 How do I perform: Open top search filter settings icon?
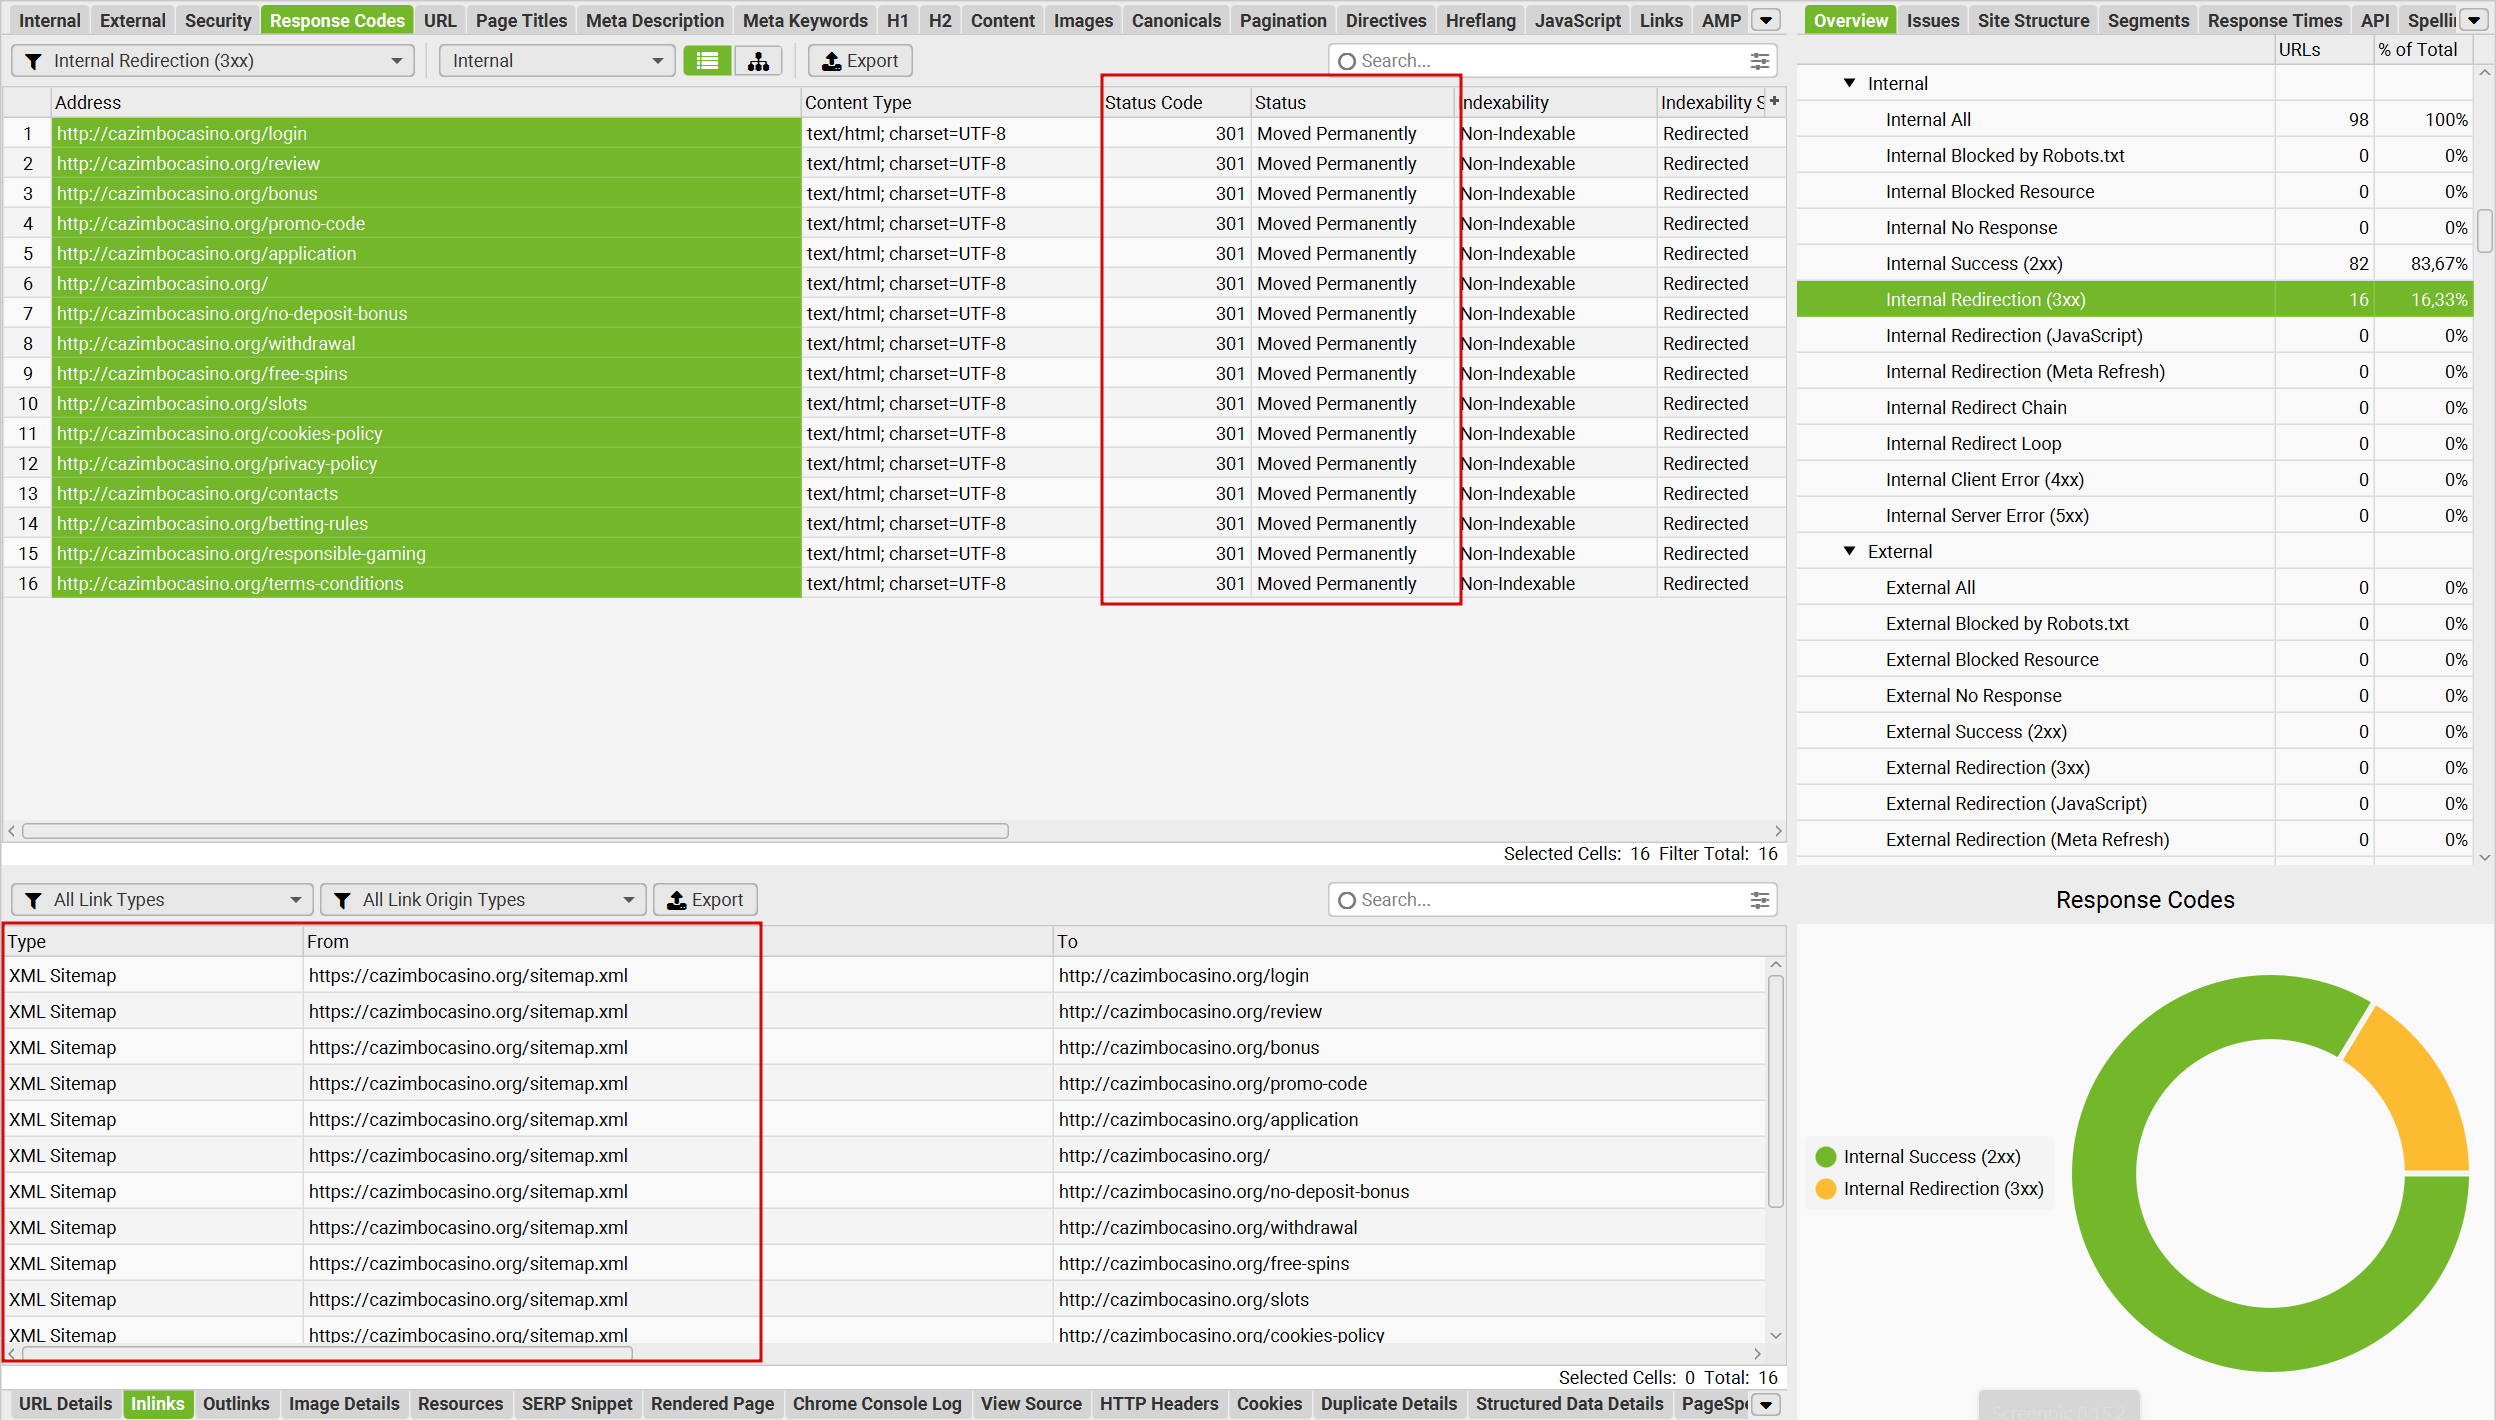tap(1760, 61)
